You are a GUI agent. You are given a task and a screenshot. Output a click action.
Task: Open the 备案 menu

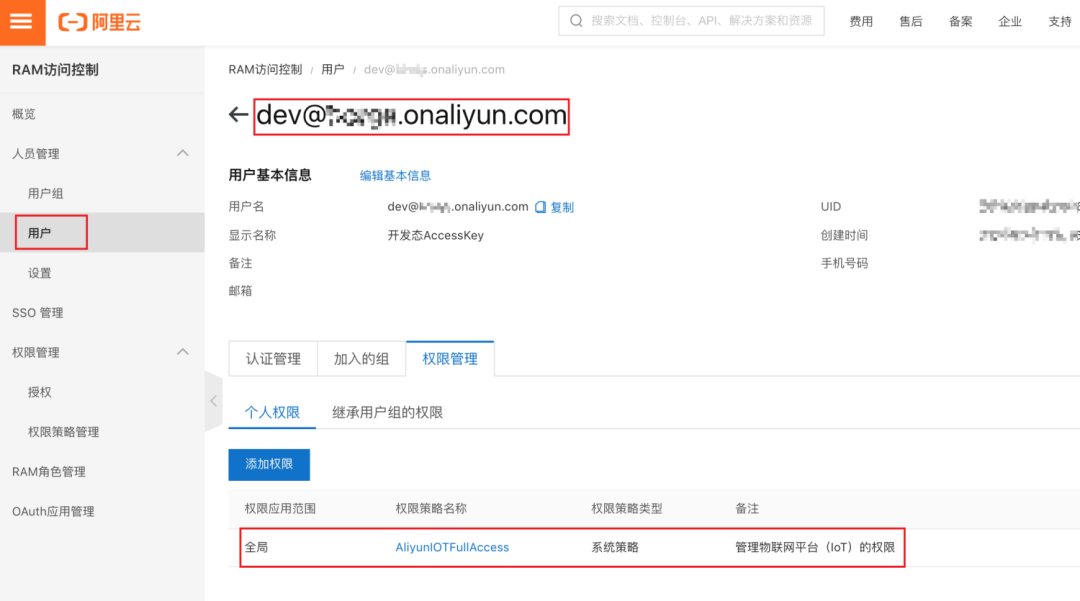pyautogui.click(x=960, y=21)
